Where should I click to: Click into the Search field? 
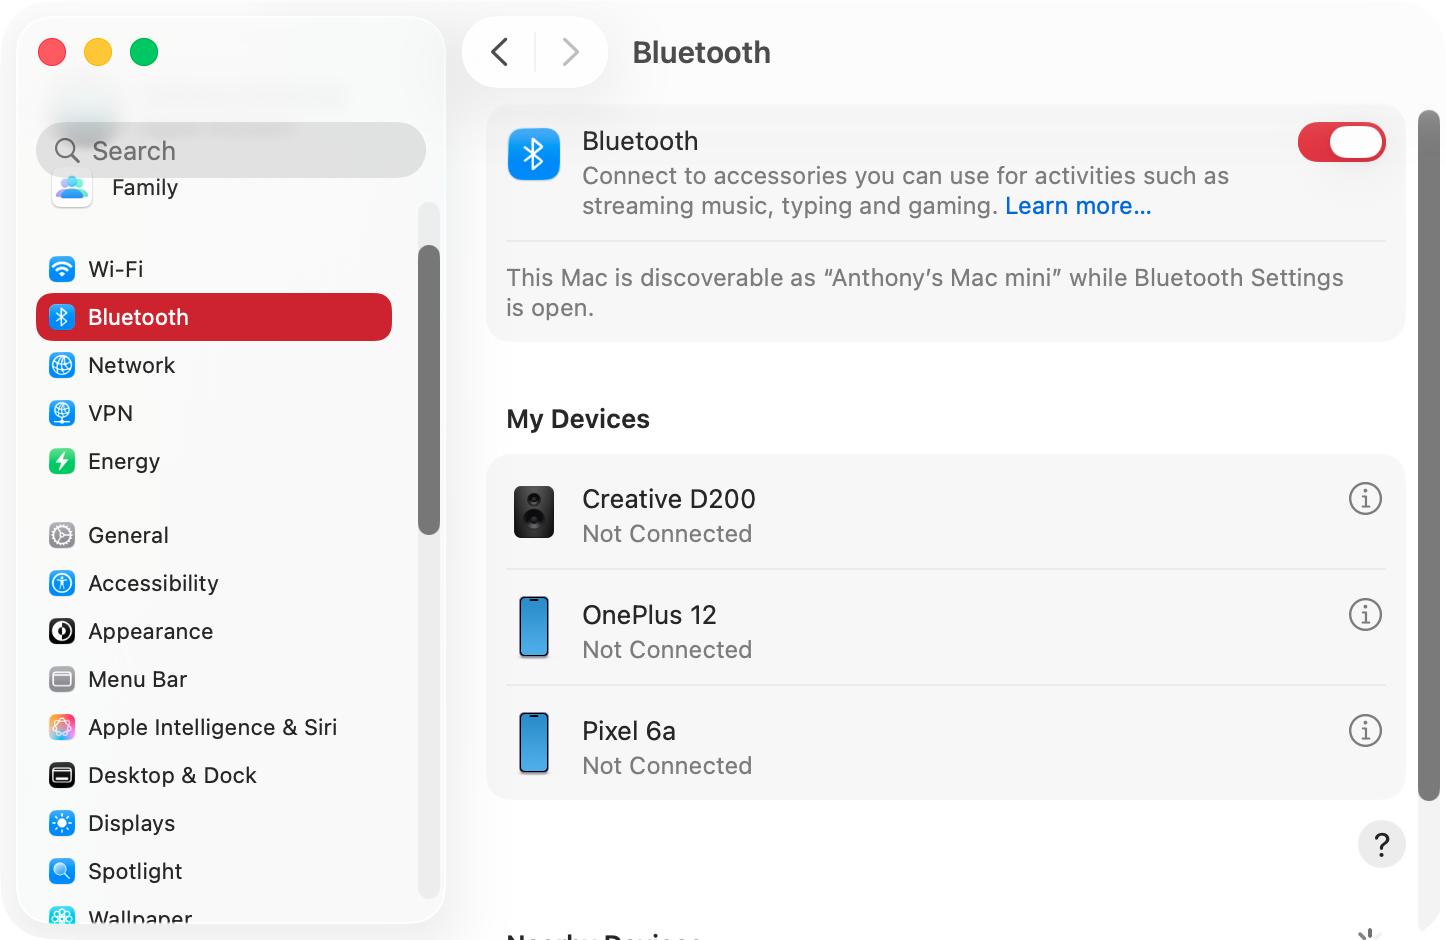pos(231,150)
